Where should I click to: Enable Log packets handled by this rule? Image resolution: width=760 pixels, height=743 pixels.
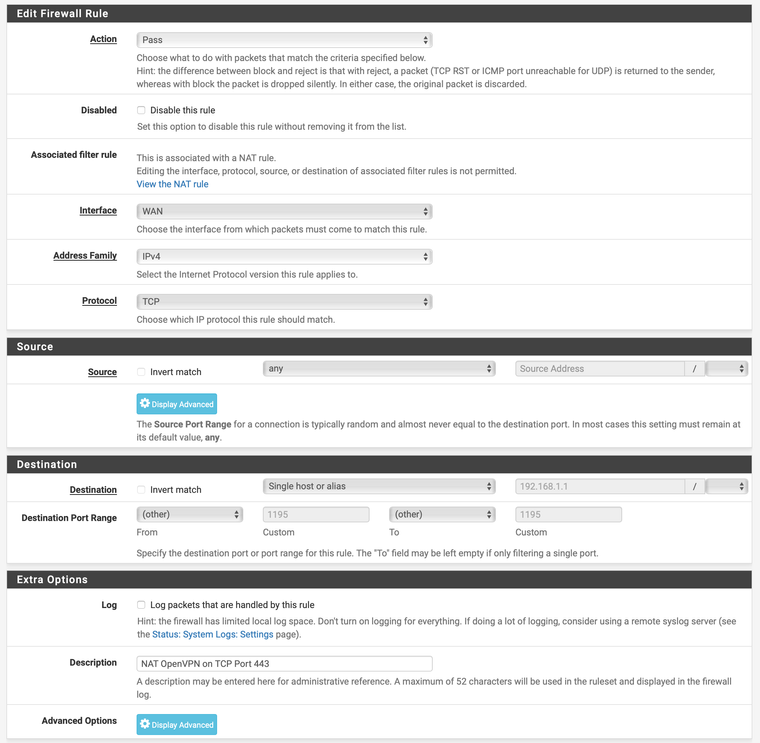click(141, 604)
